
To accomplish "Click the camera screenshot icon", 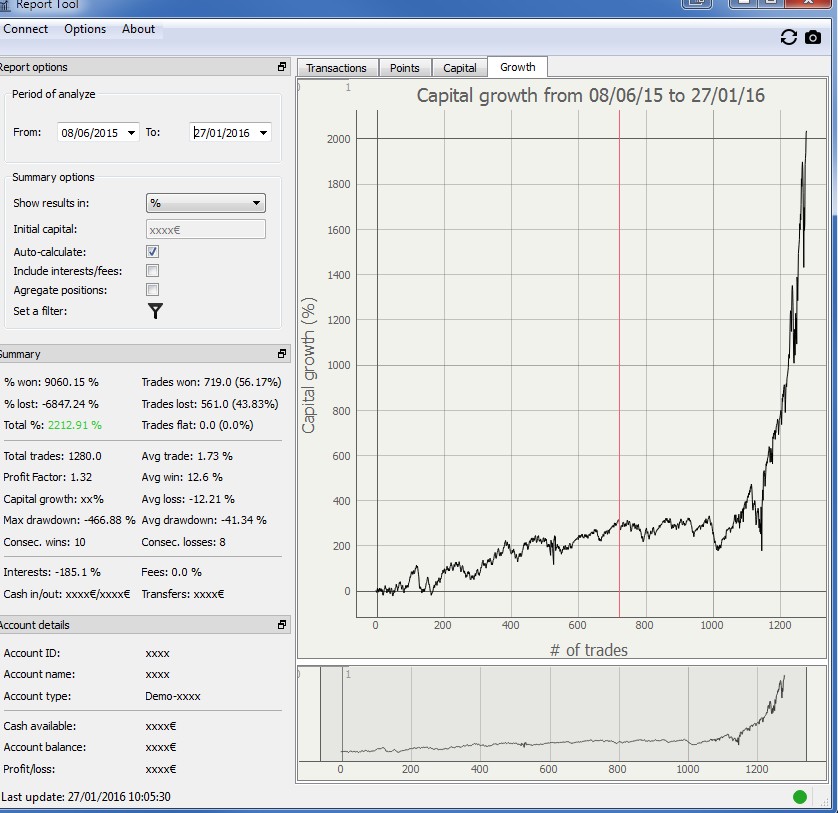I will pyautogui.click(x=813, y=37).
